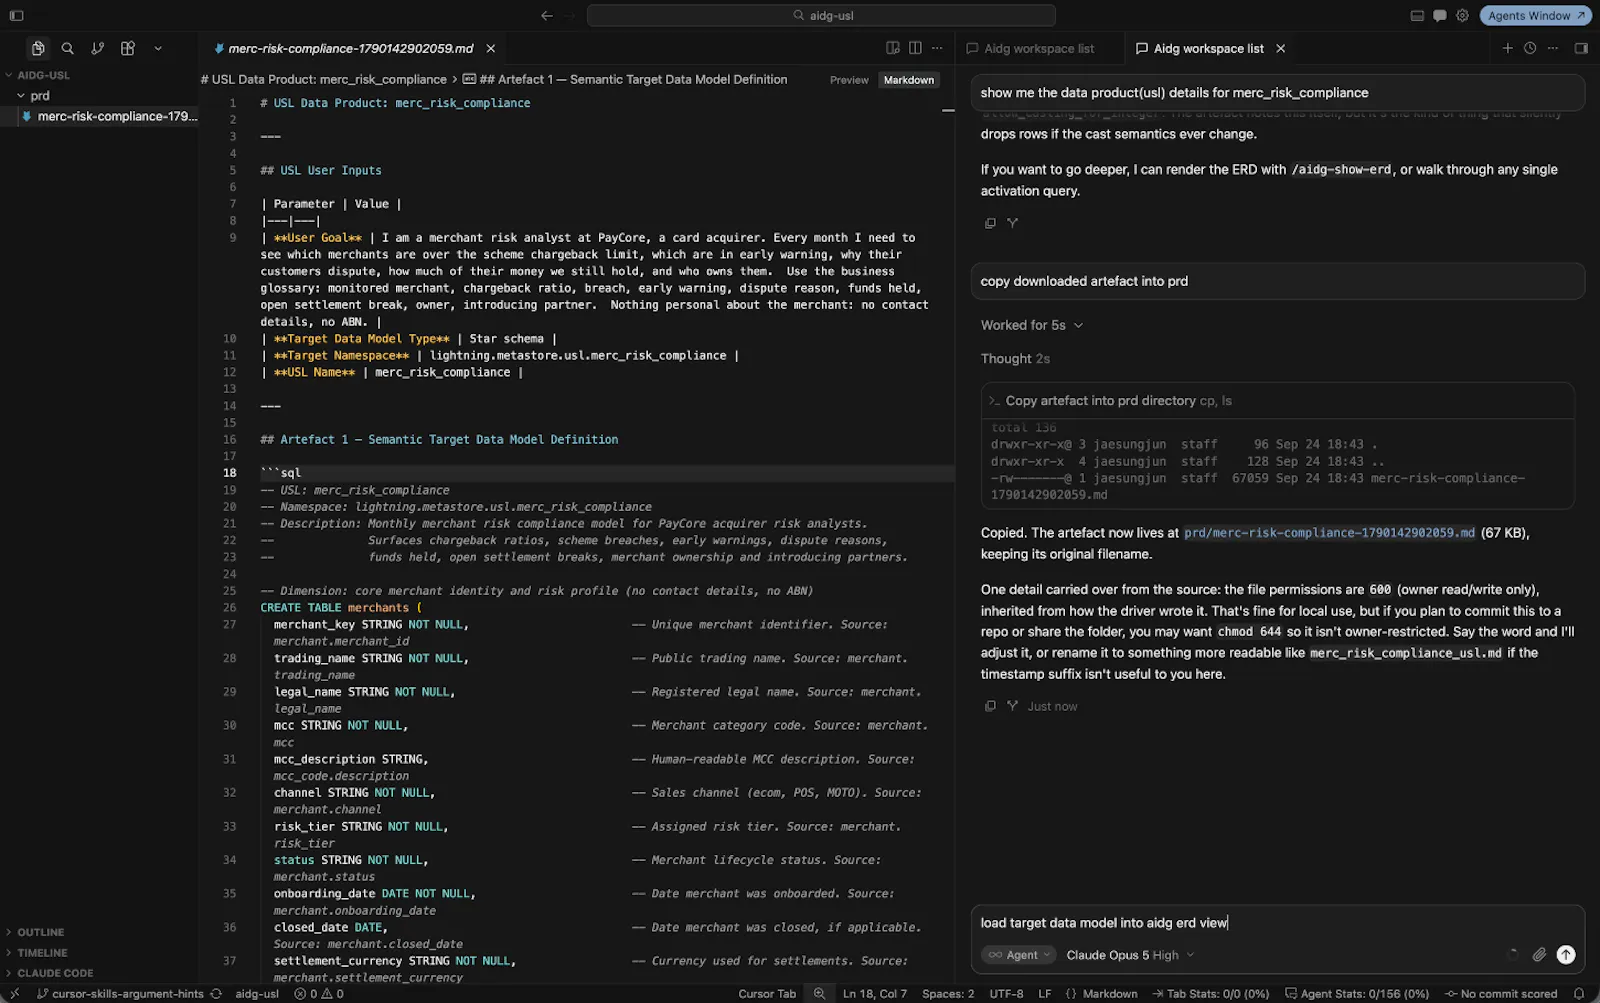Open the chat bubble icon in title bar
This screenshot has width=1600, height=1003.
[x=1439, y=15]
